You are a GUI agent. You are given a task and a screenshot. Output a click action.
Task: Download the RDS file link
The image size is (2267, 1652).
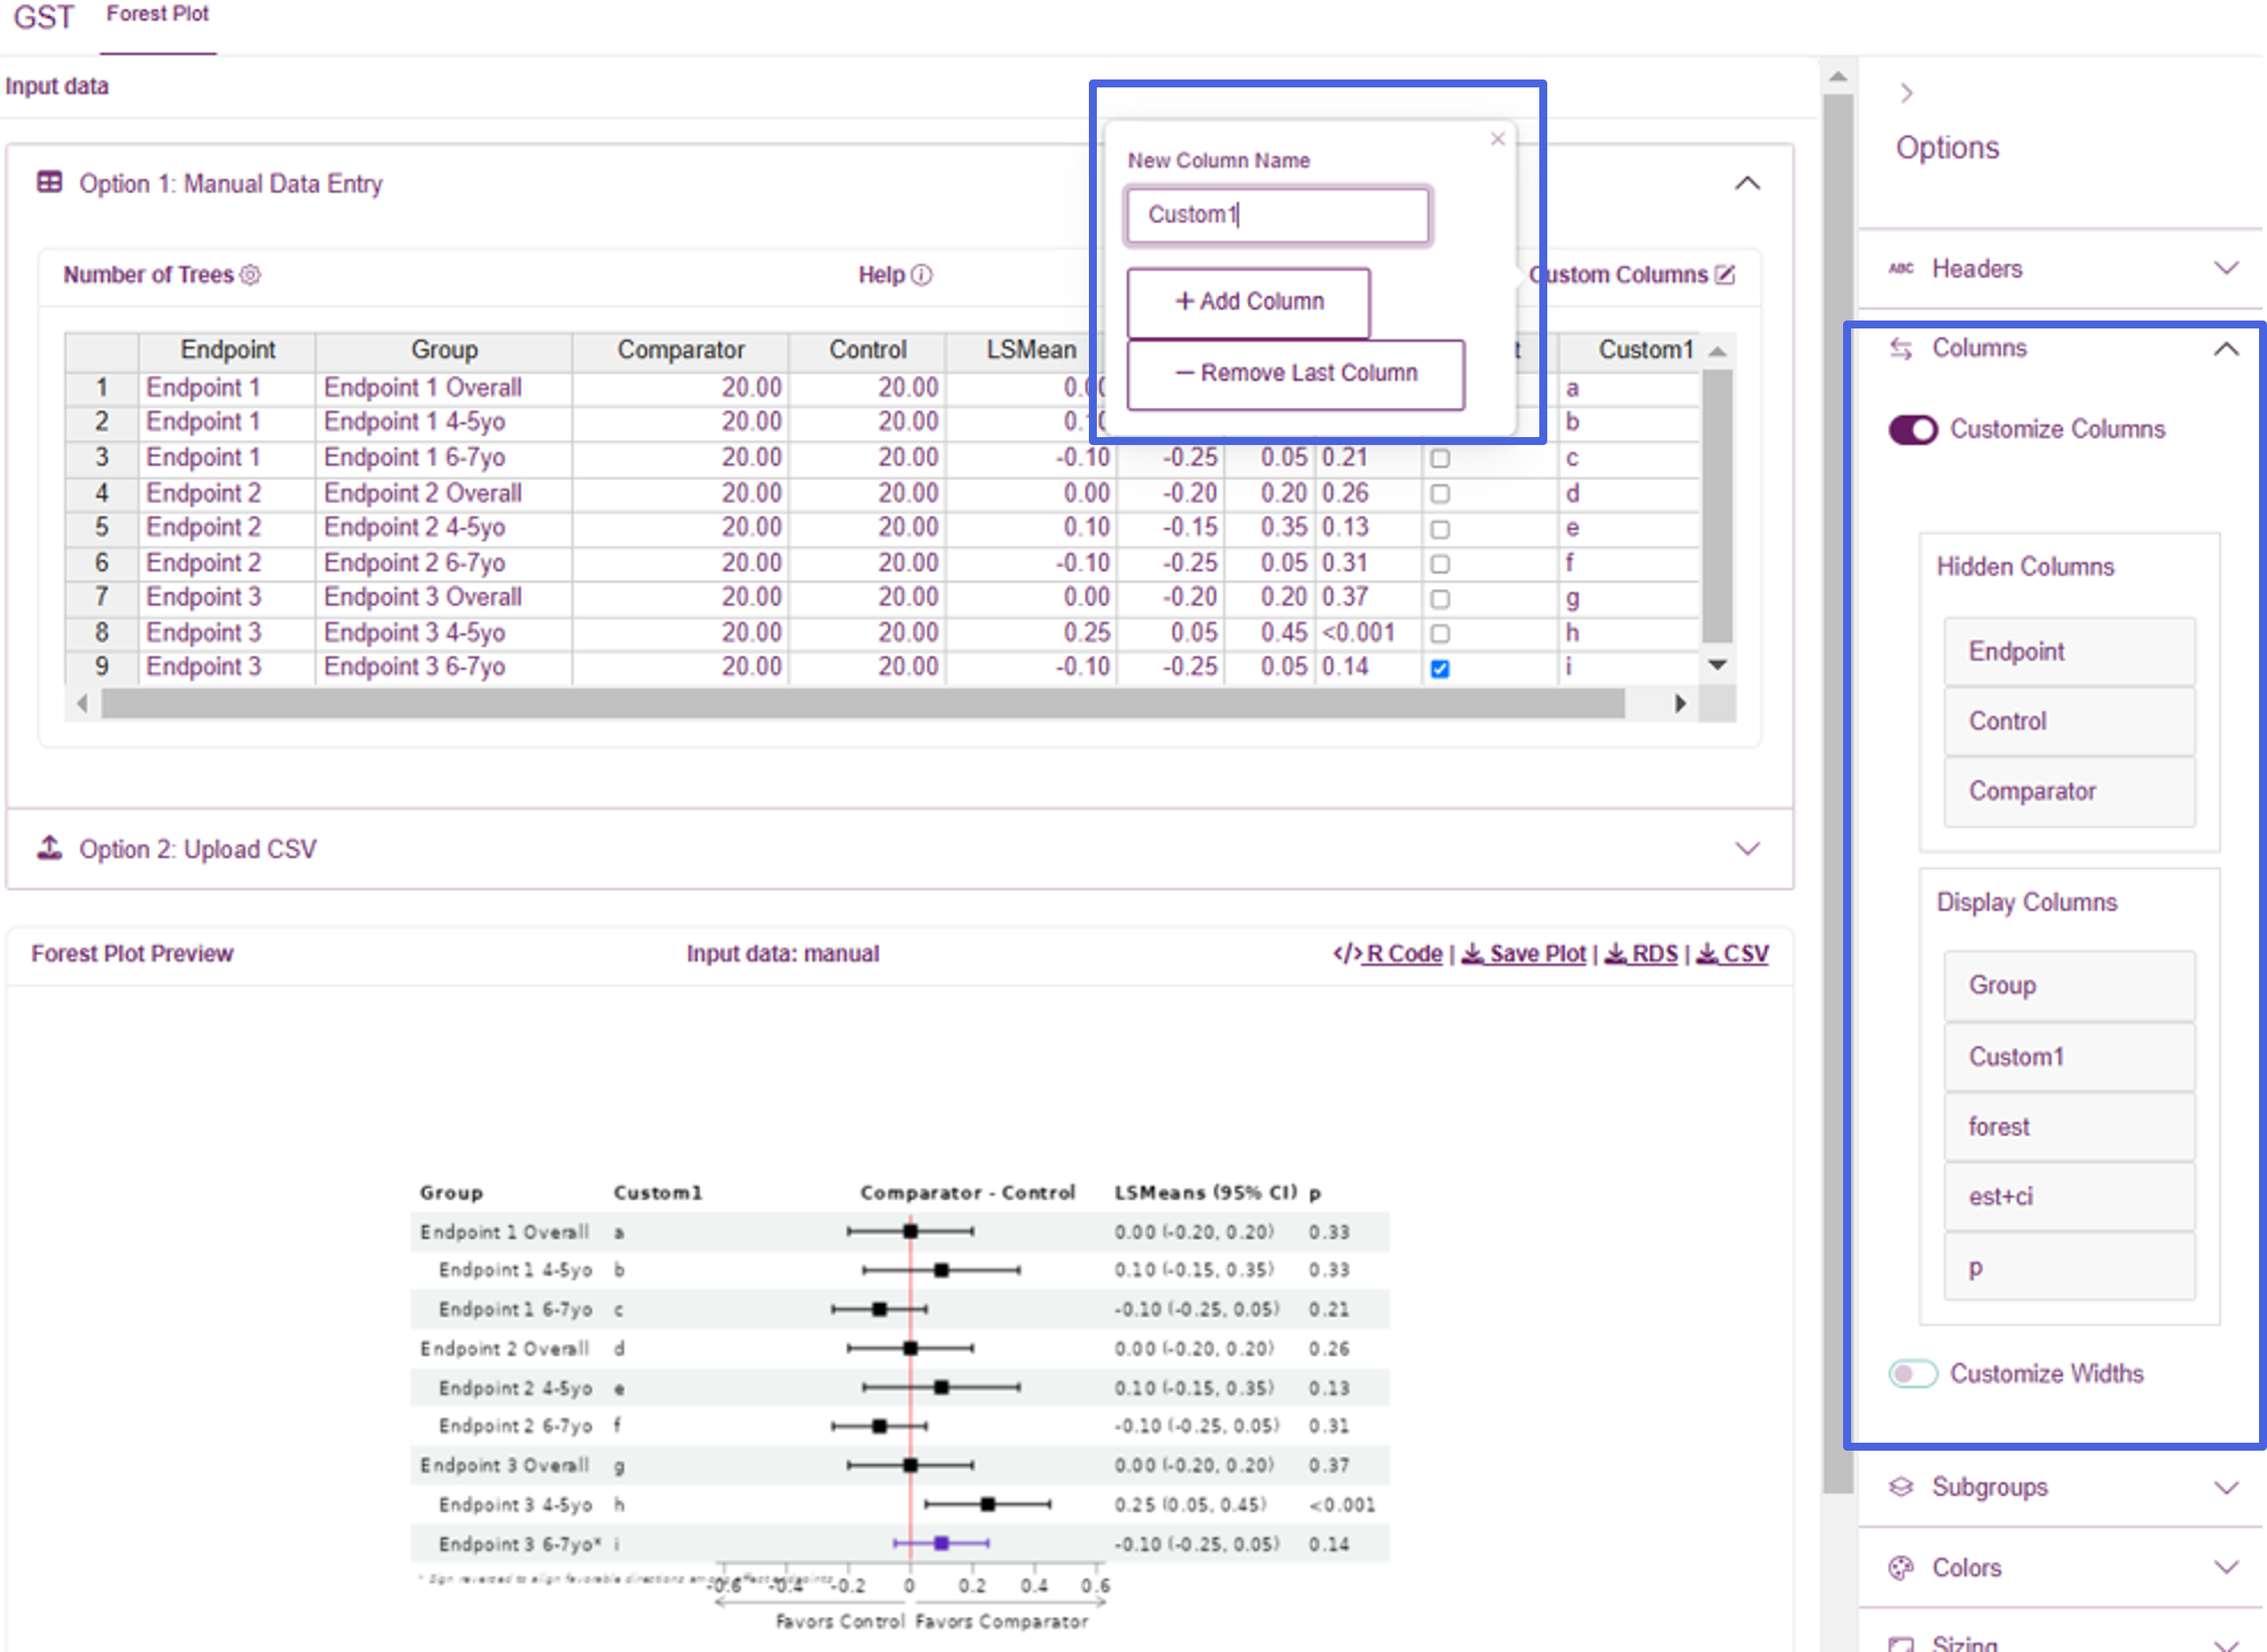[x=1641, y=954]
